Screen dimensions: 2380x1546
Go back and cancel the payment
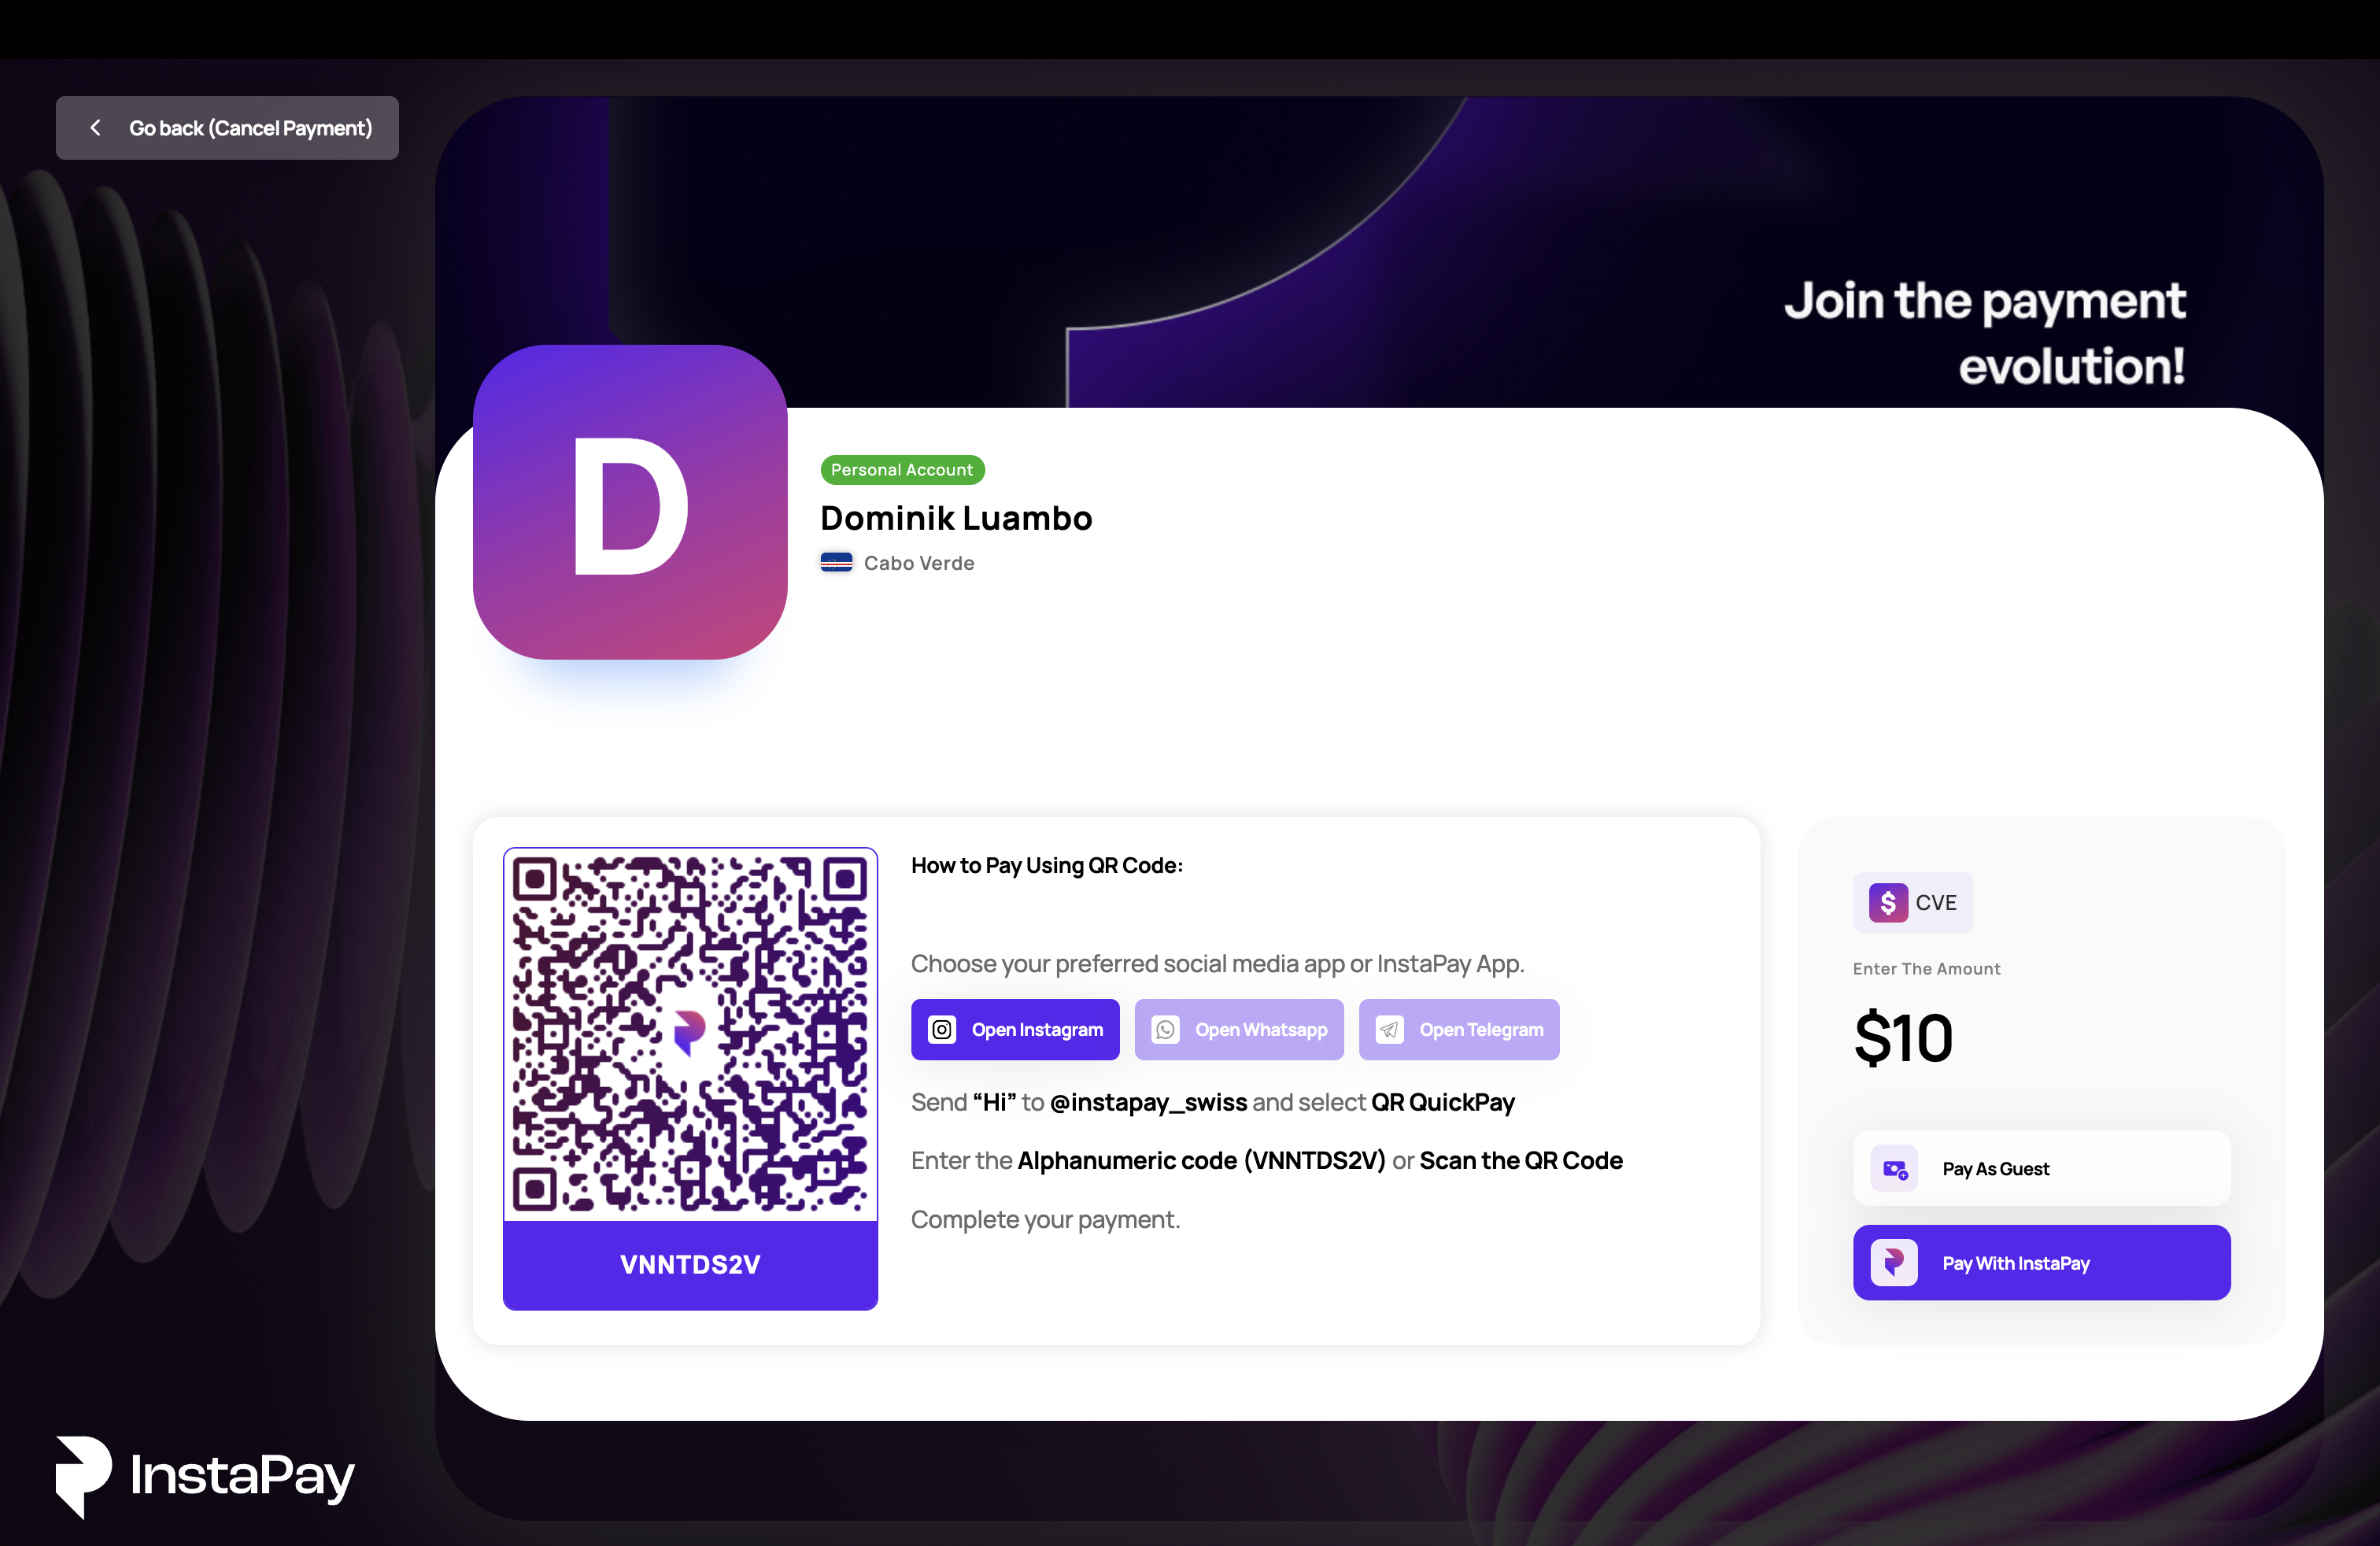pyautogui.click(x=227, y=128)
